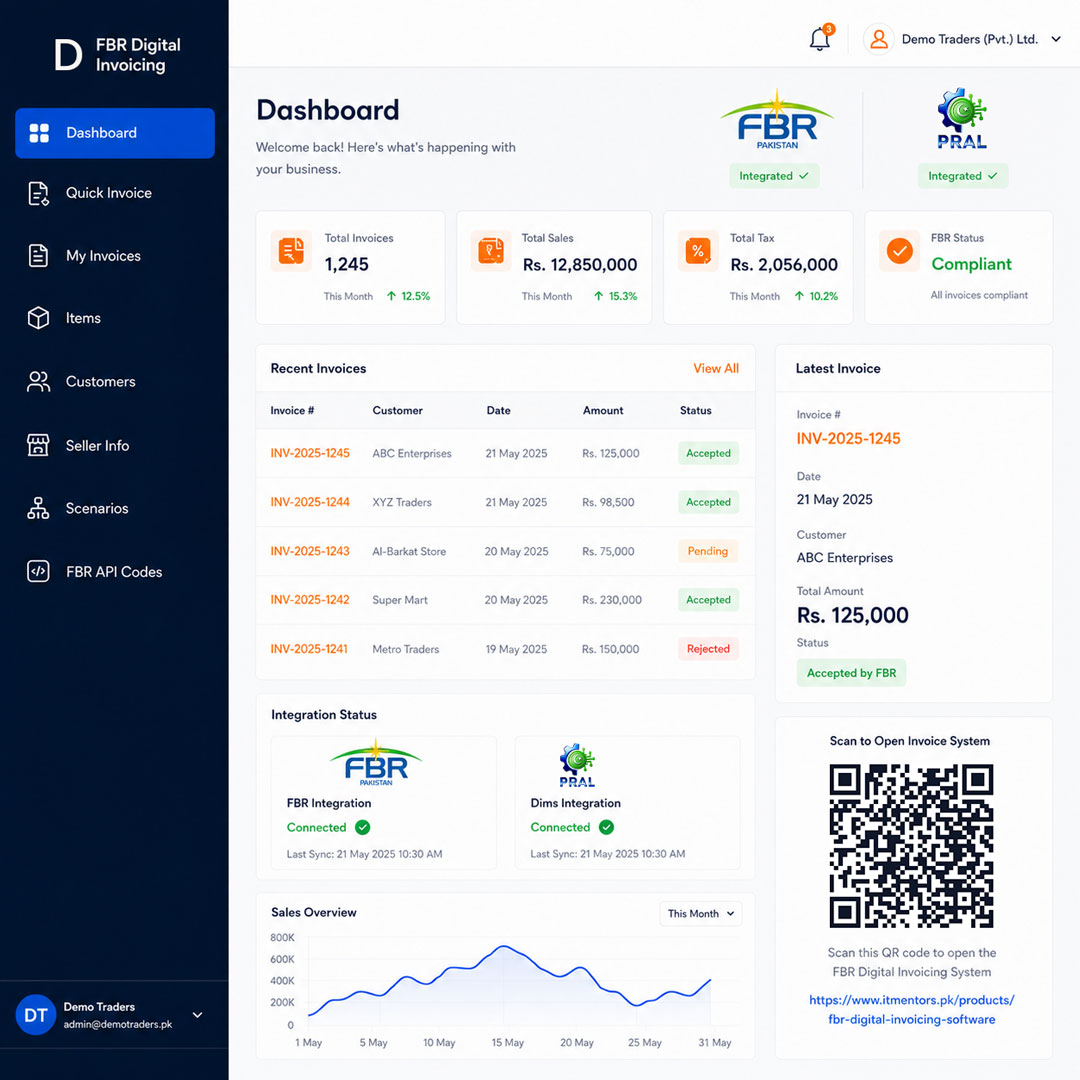Click Total Invoices 12.5% growth arrow

click(391, 296)
